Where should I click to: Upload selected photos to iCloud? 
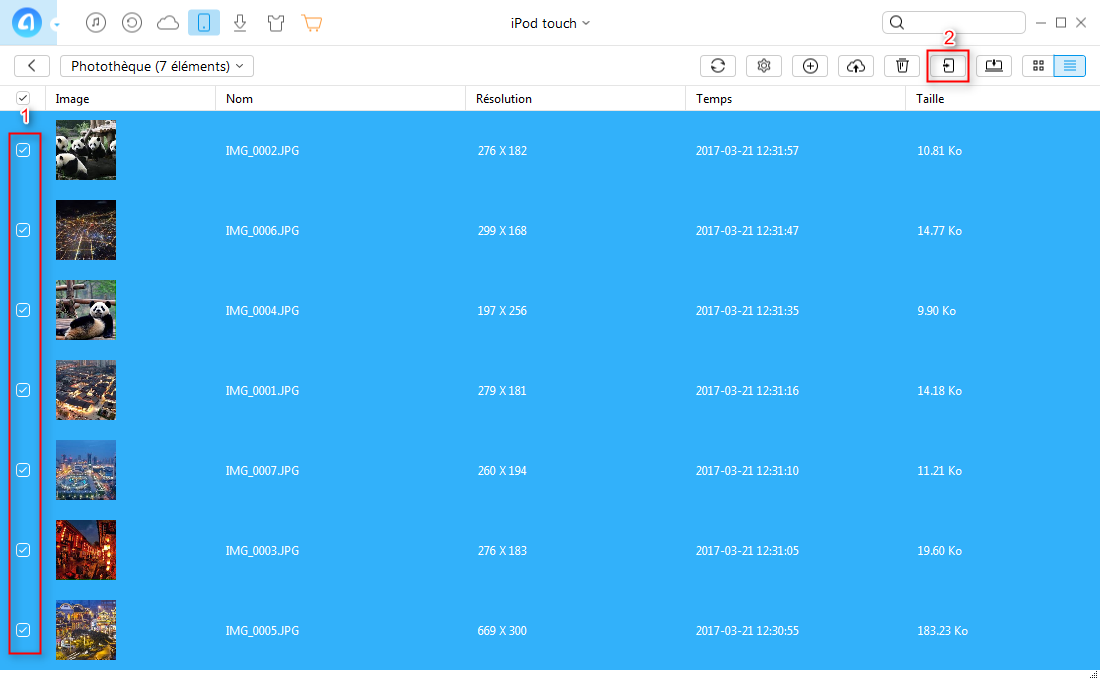pyautogui.click(x=856, y=66)
